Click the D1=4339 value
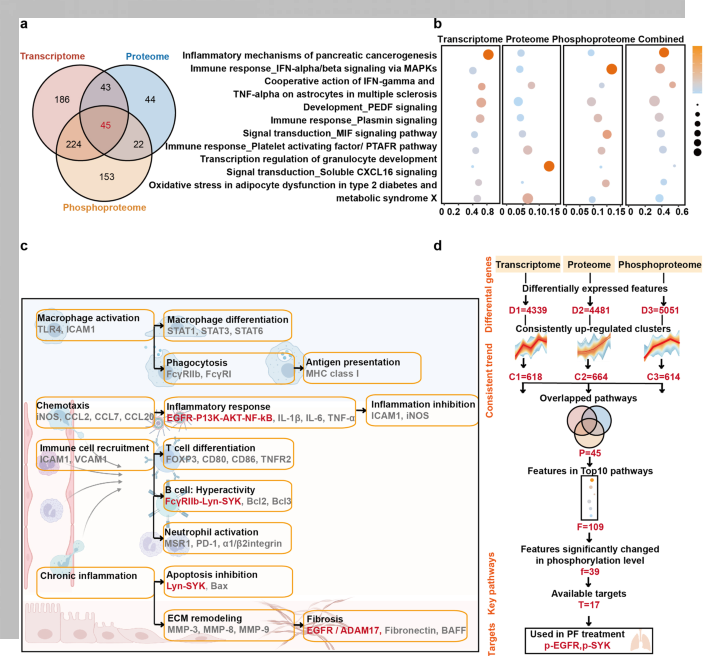Image resolution: width=705 pixels, height=656 pixels. pyautogui.click(x=528, y=310)
